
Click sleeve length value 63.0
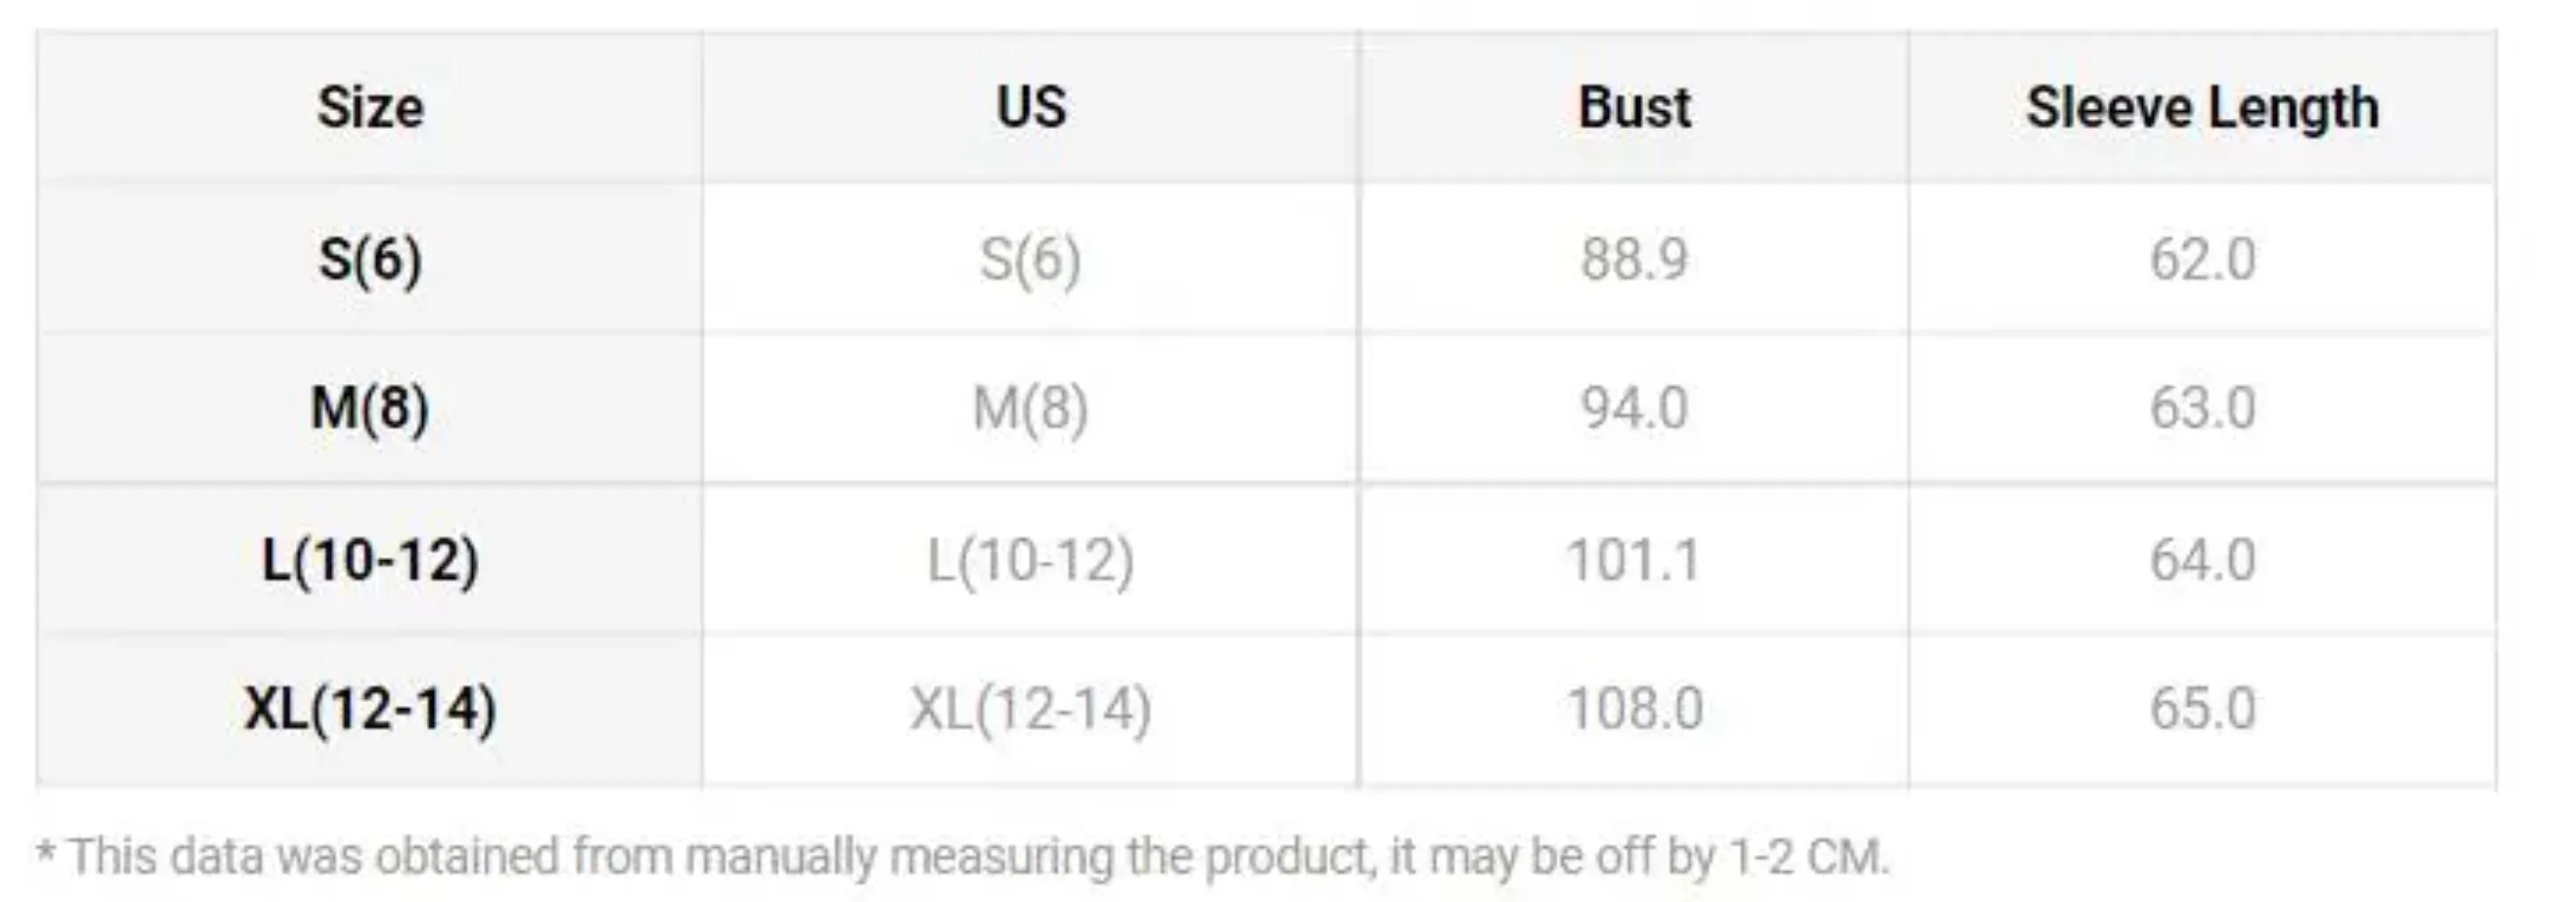click(2202, 408)
